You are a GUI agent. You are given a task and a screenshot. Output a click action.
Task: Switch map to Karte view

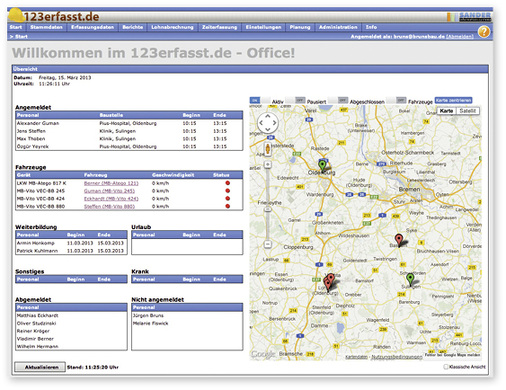pyautogui.click(x=446, y=111)
